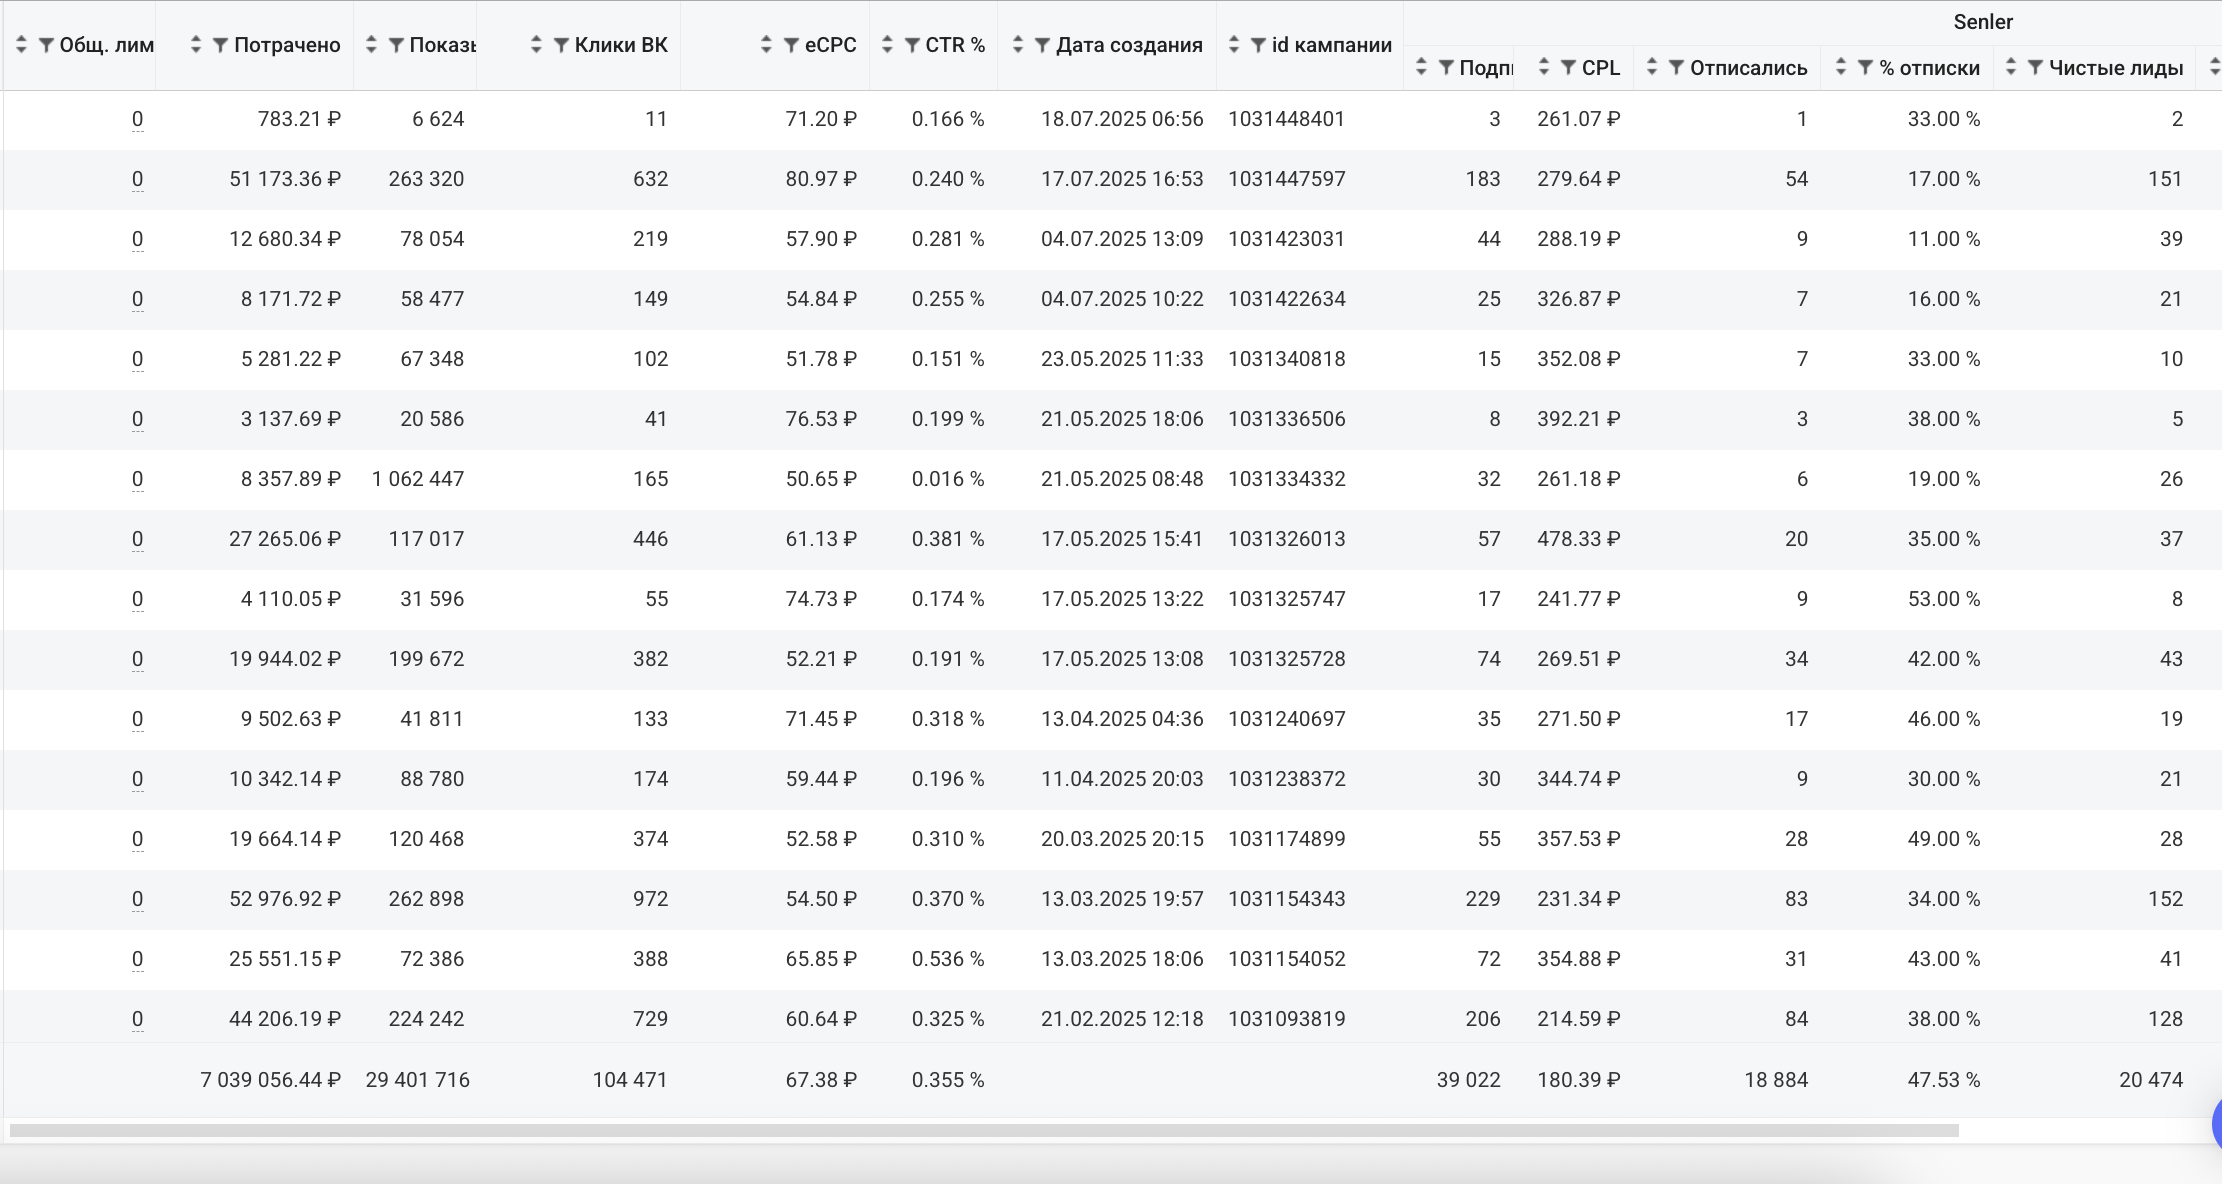Viewport: 2222px width, 1184px height.
Task: Click filter icon in eCPC column
Action: 791,45
